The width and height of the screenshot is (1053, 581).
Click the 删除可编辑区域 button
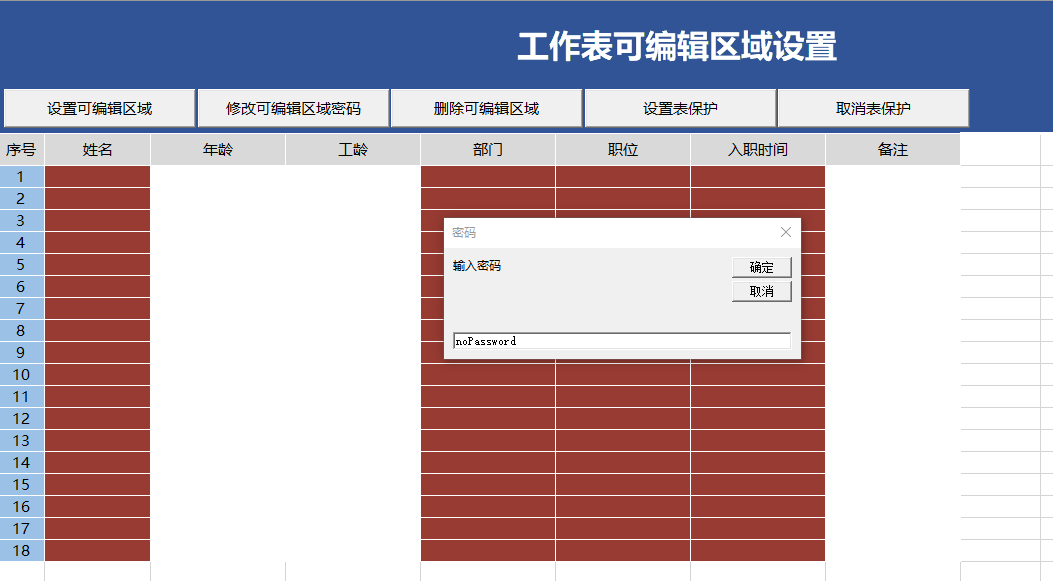coord(486,108)
